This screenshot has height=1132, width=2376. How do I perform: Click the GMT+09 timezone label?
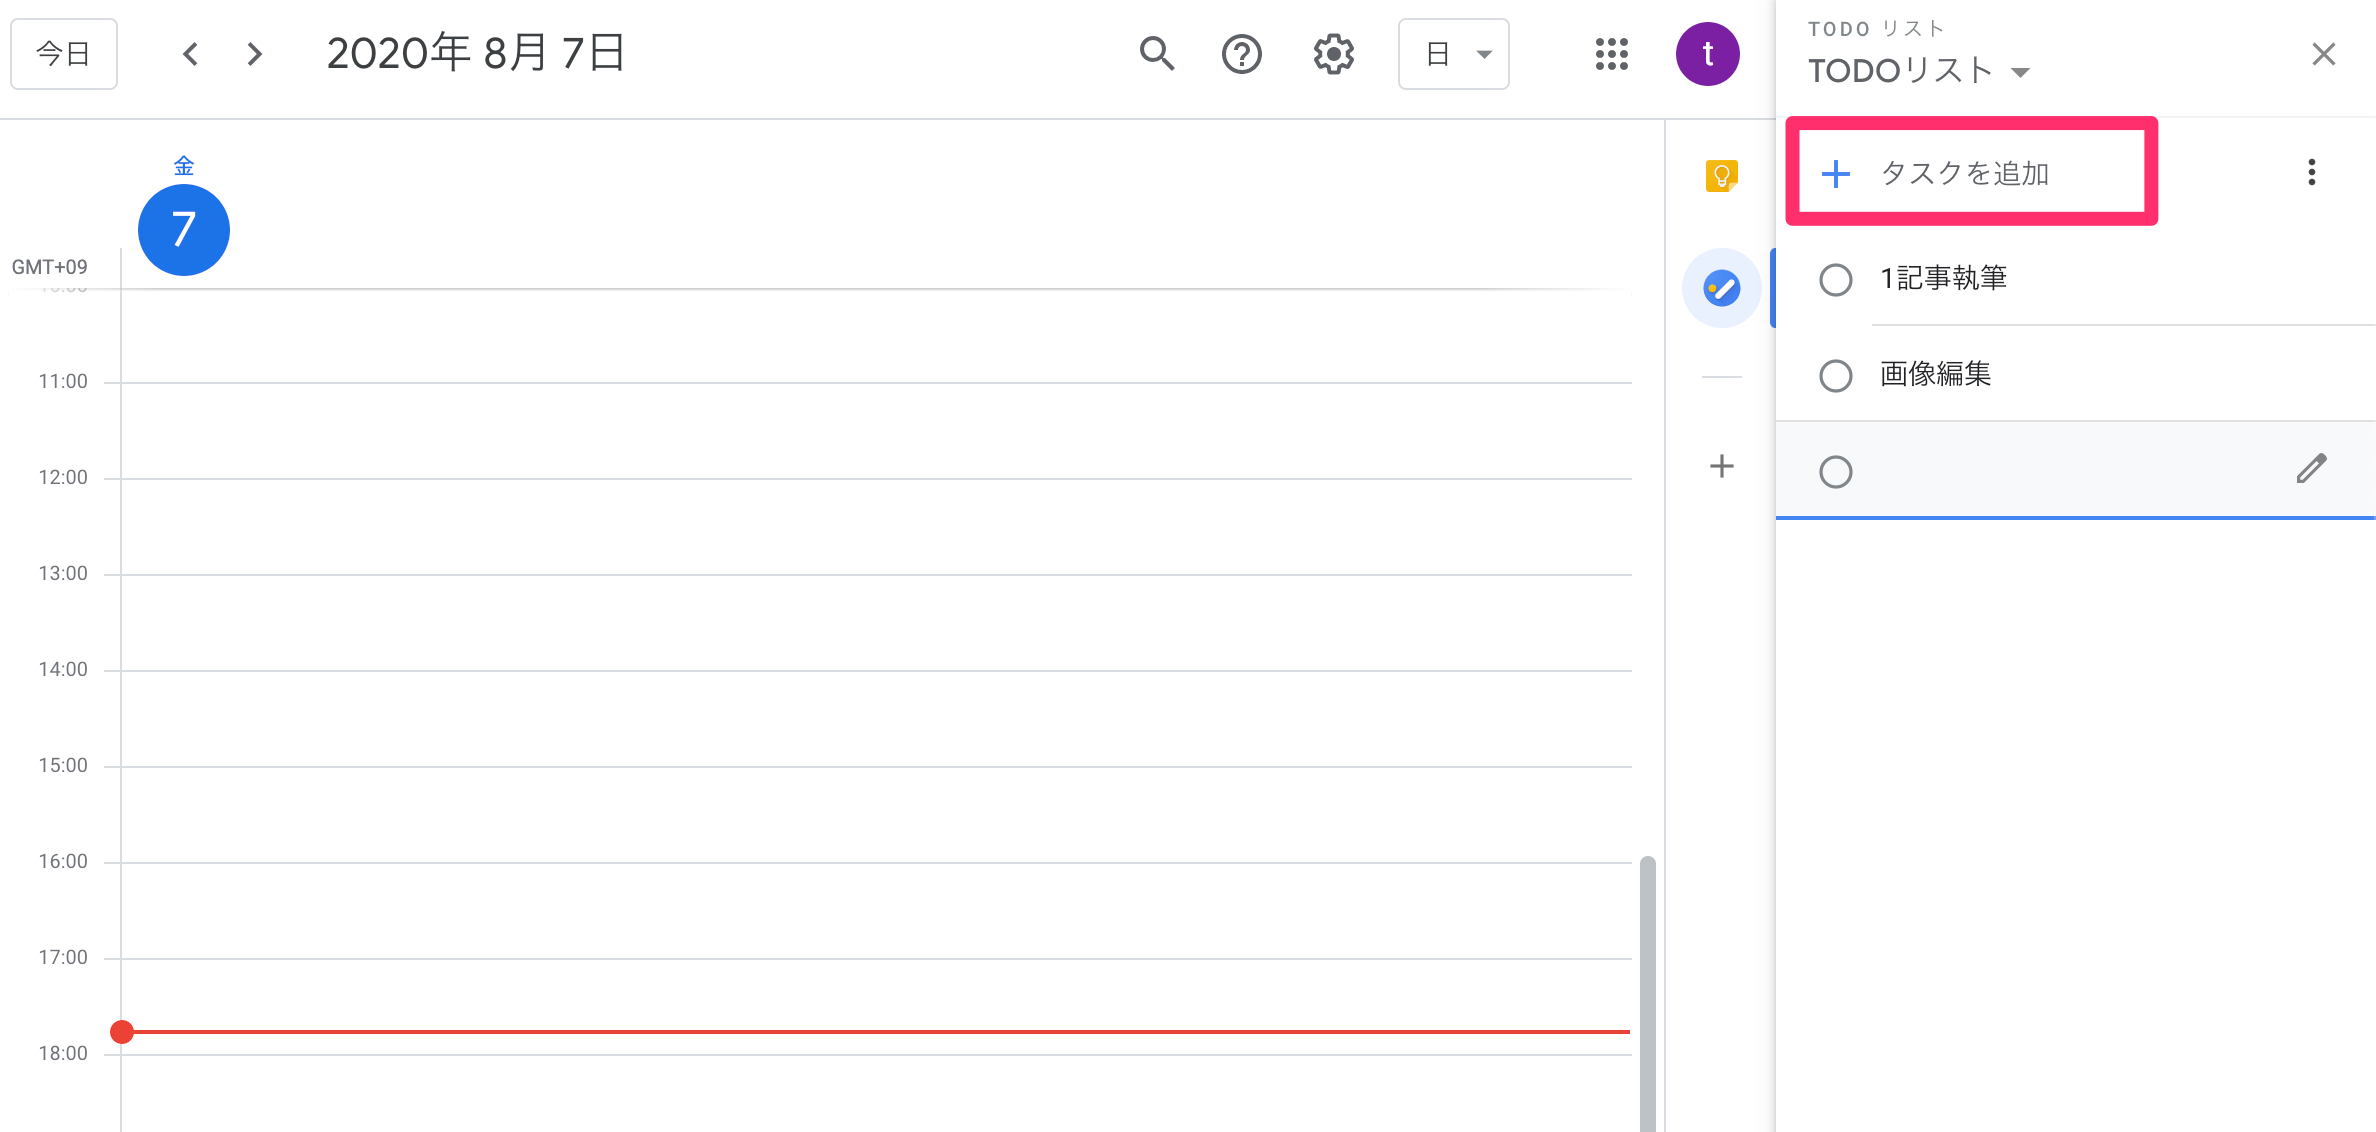(x=50, y=267)
